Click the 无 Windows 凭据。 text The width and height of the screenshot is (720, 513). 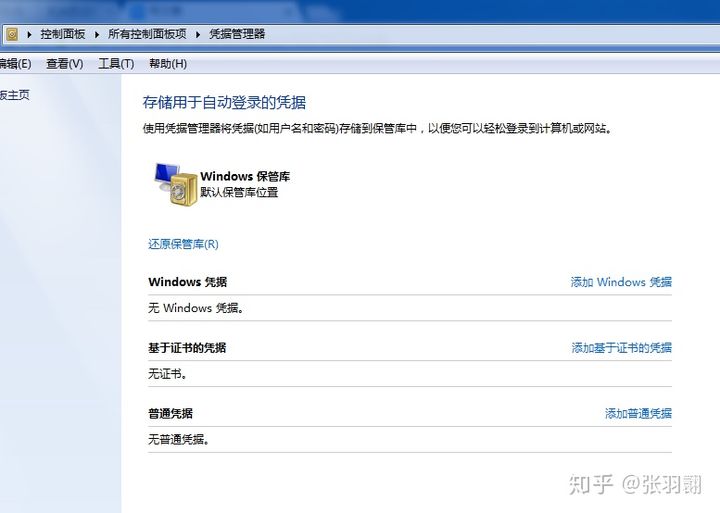coord(196,308)
